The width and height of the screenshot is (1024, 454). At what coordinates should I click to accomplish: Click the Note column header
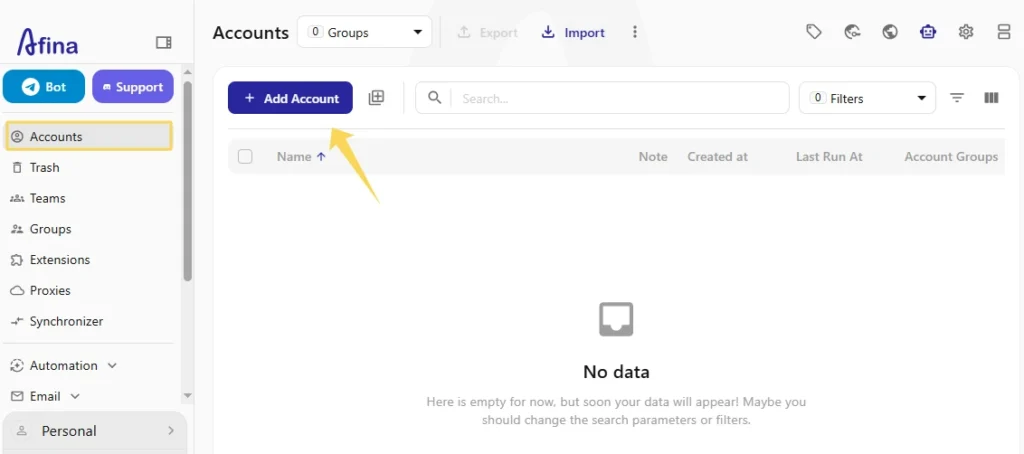pyautogui.click(x=653, y=157)
